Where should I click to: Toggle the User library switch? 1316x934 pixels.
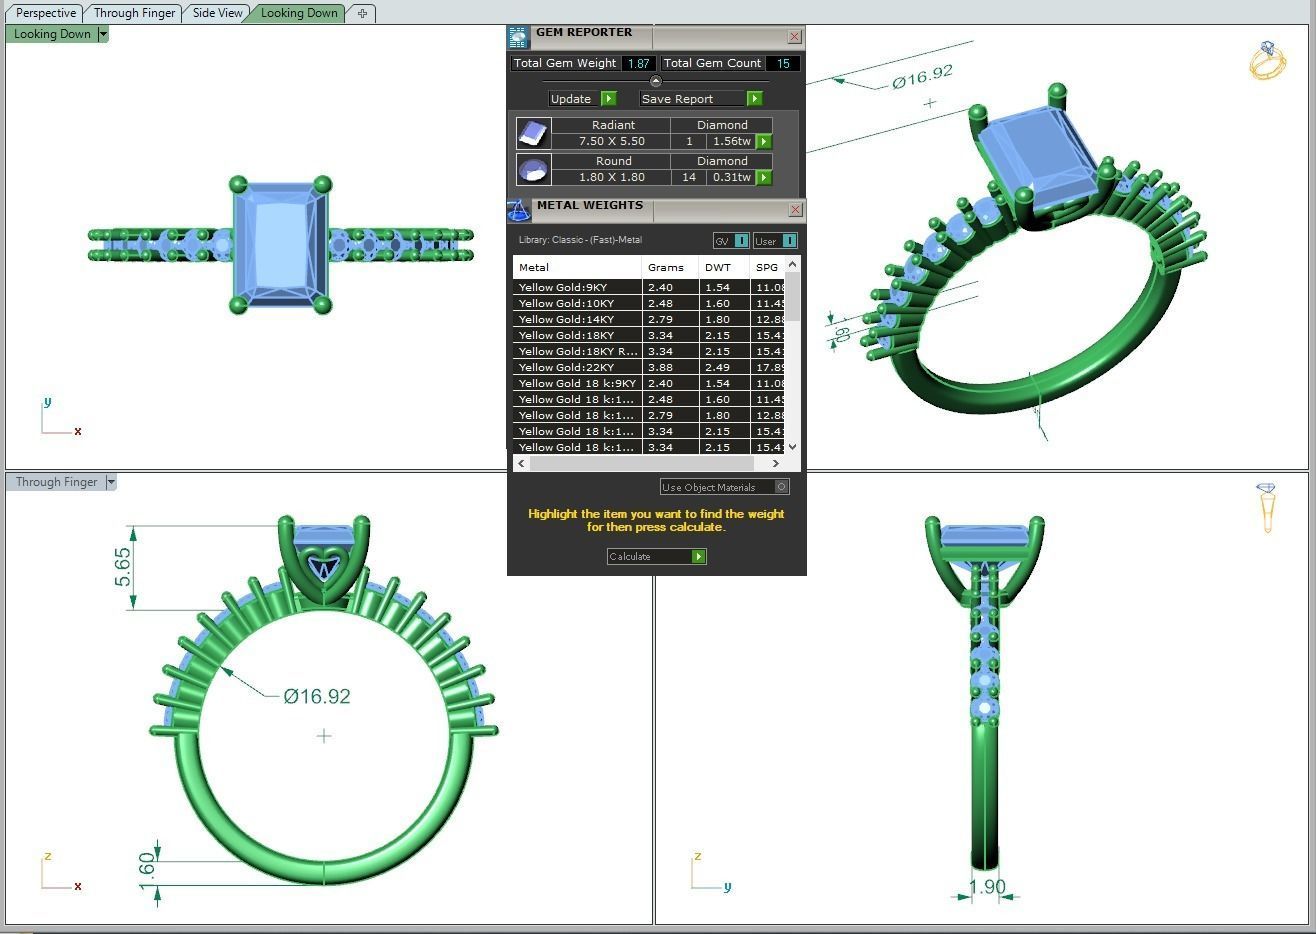point(775,241)
